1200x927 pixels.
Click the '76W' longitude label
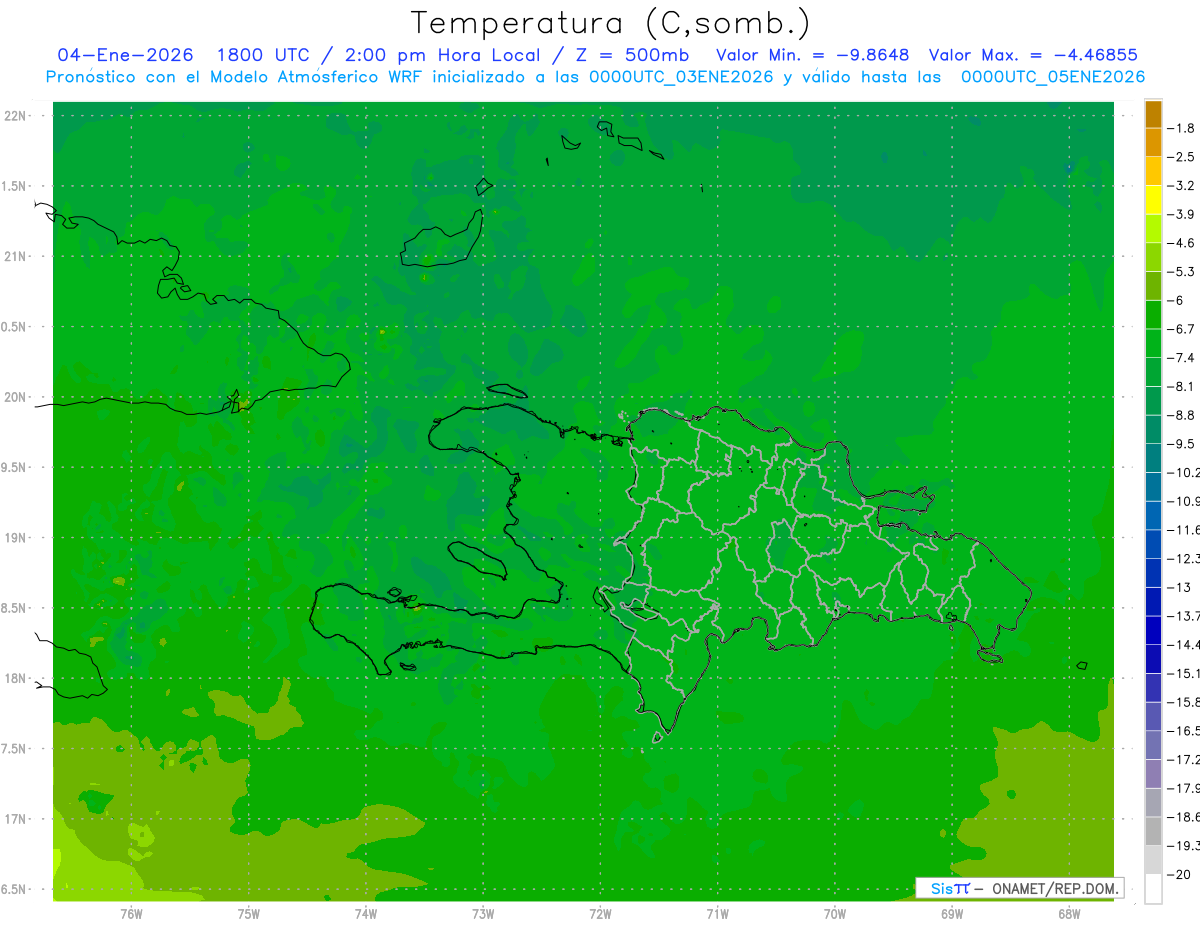131,914
